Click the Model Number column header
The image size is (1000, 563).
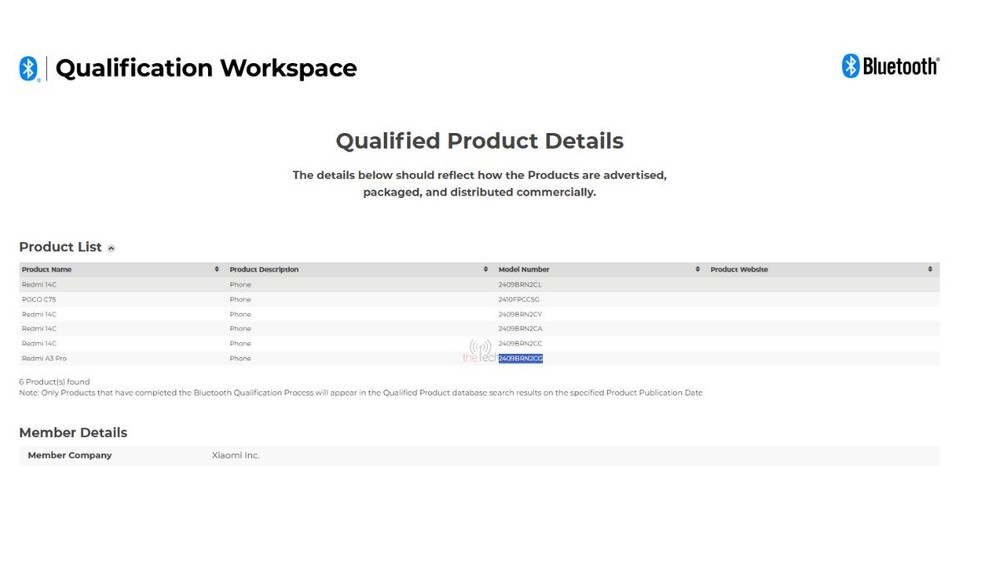coord(524,269)
